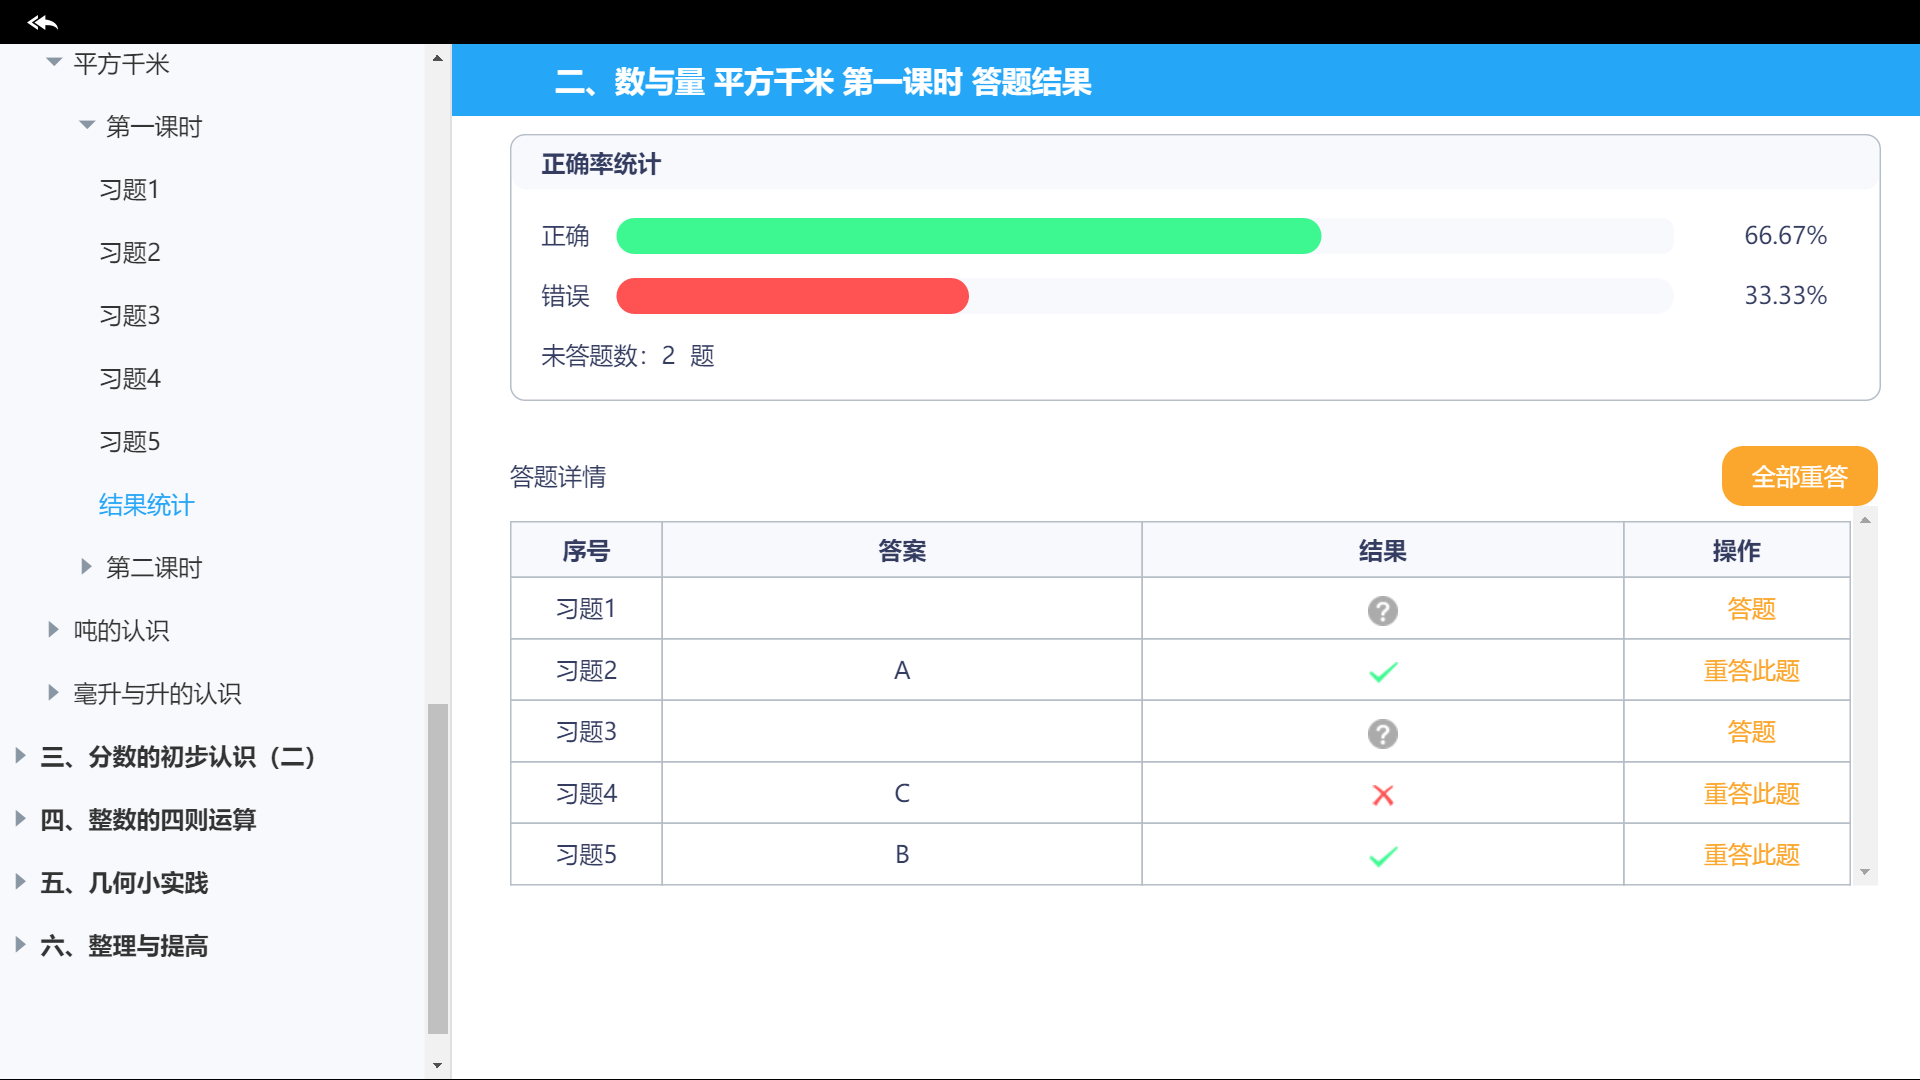Click the green 正确 progress bar

coord(968,236)
